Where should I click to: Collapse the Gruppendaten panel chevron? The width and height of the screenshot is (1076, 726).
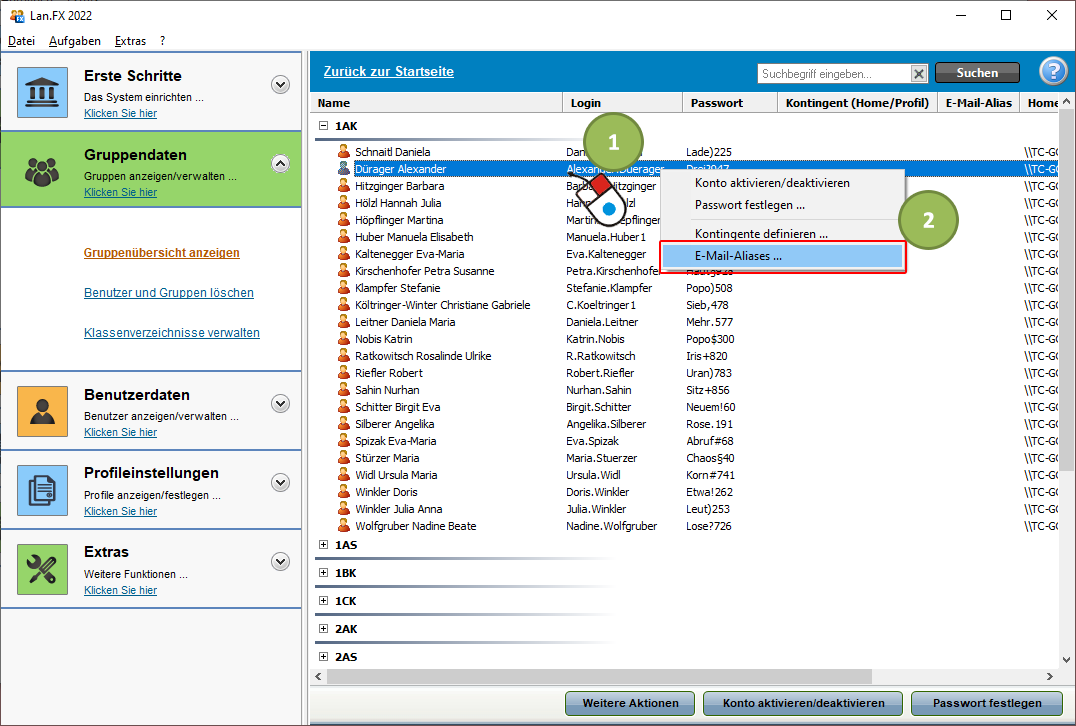coord(280,163)
